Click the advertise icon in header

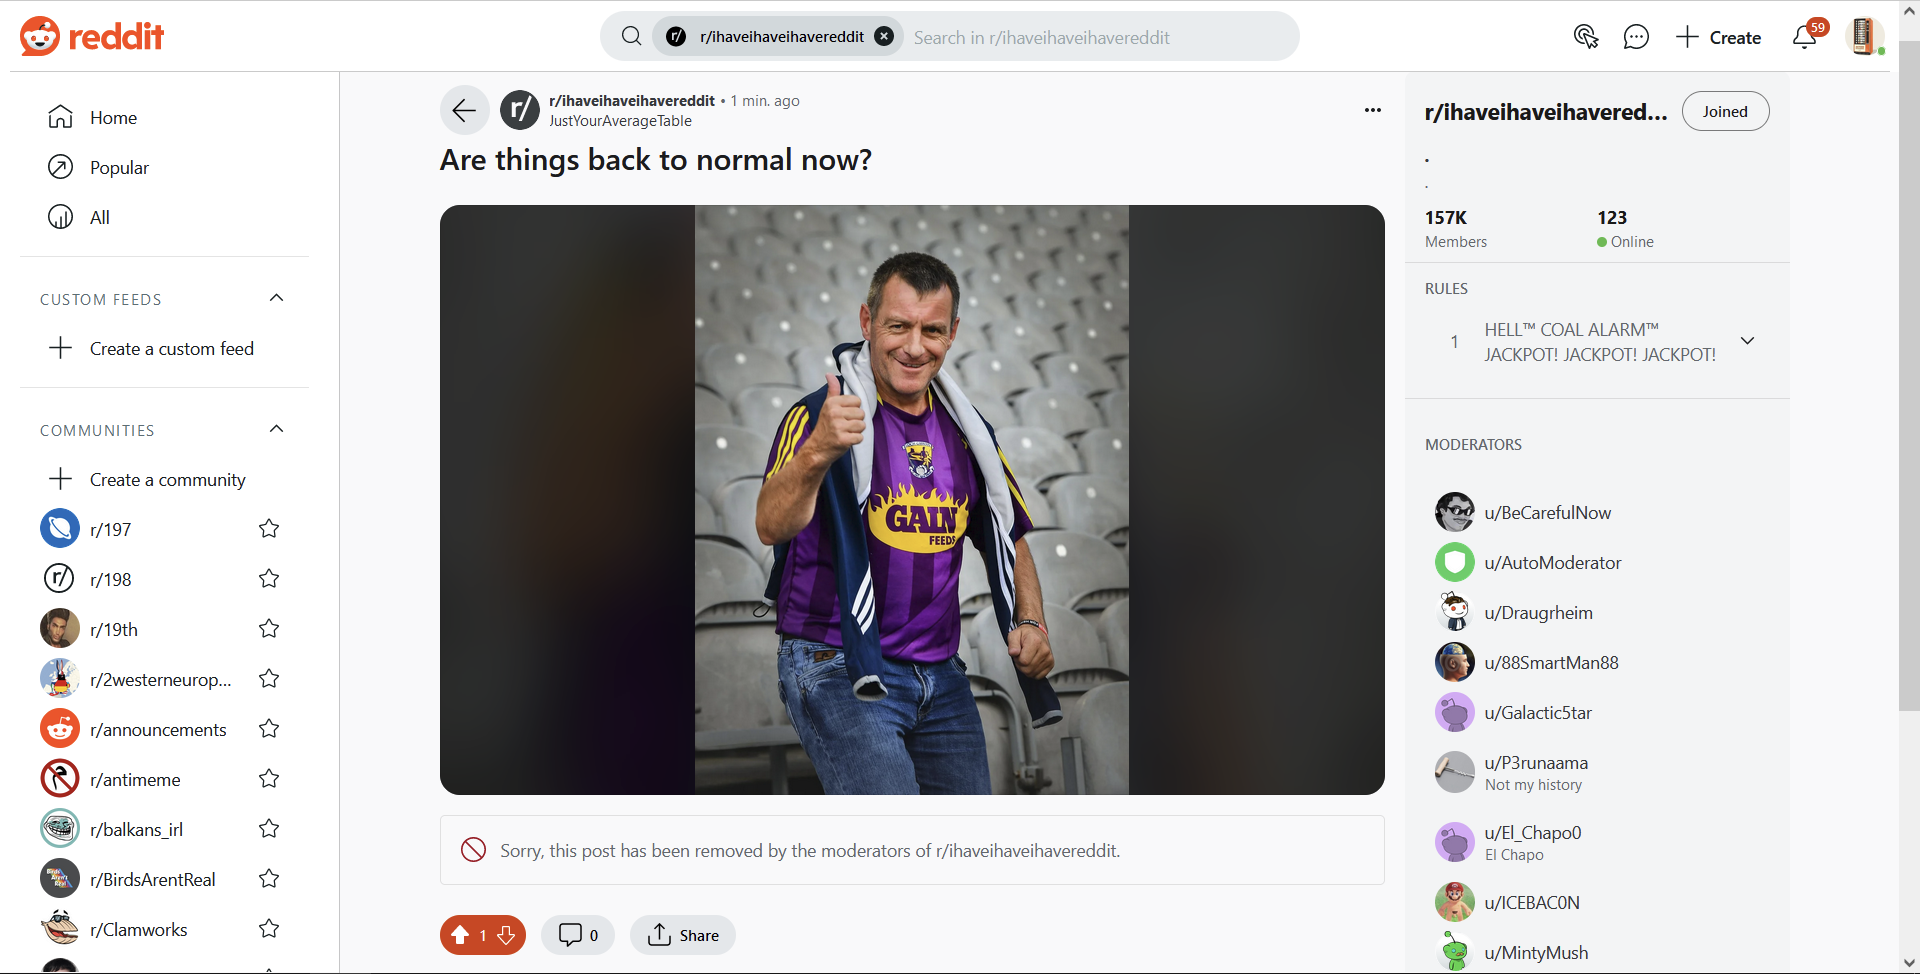point(1585,37)
